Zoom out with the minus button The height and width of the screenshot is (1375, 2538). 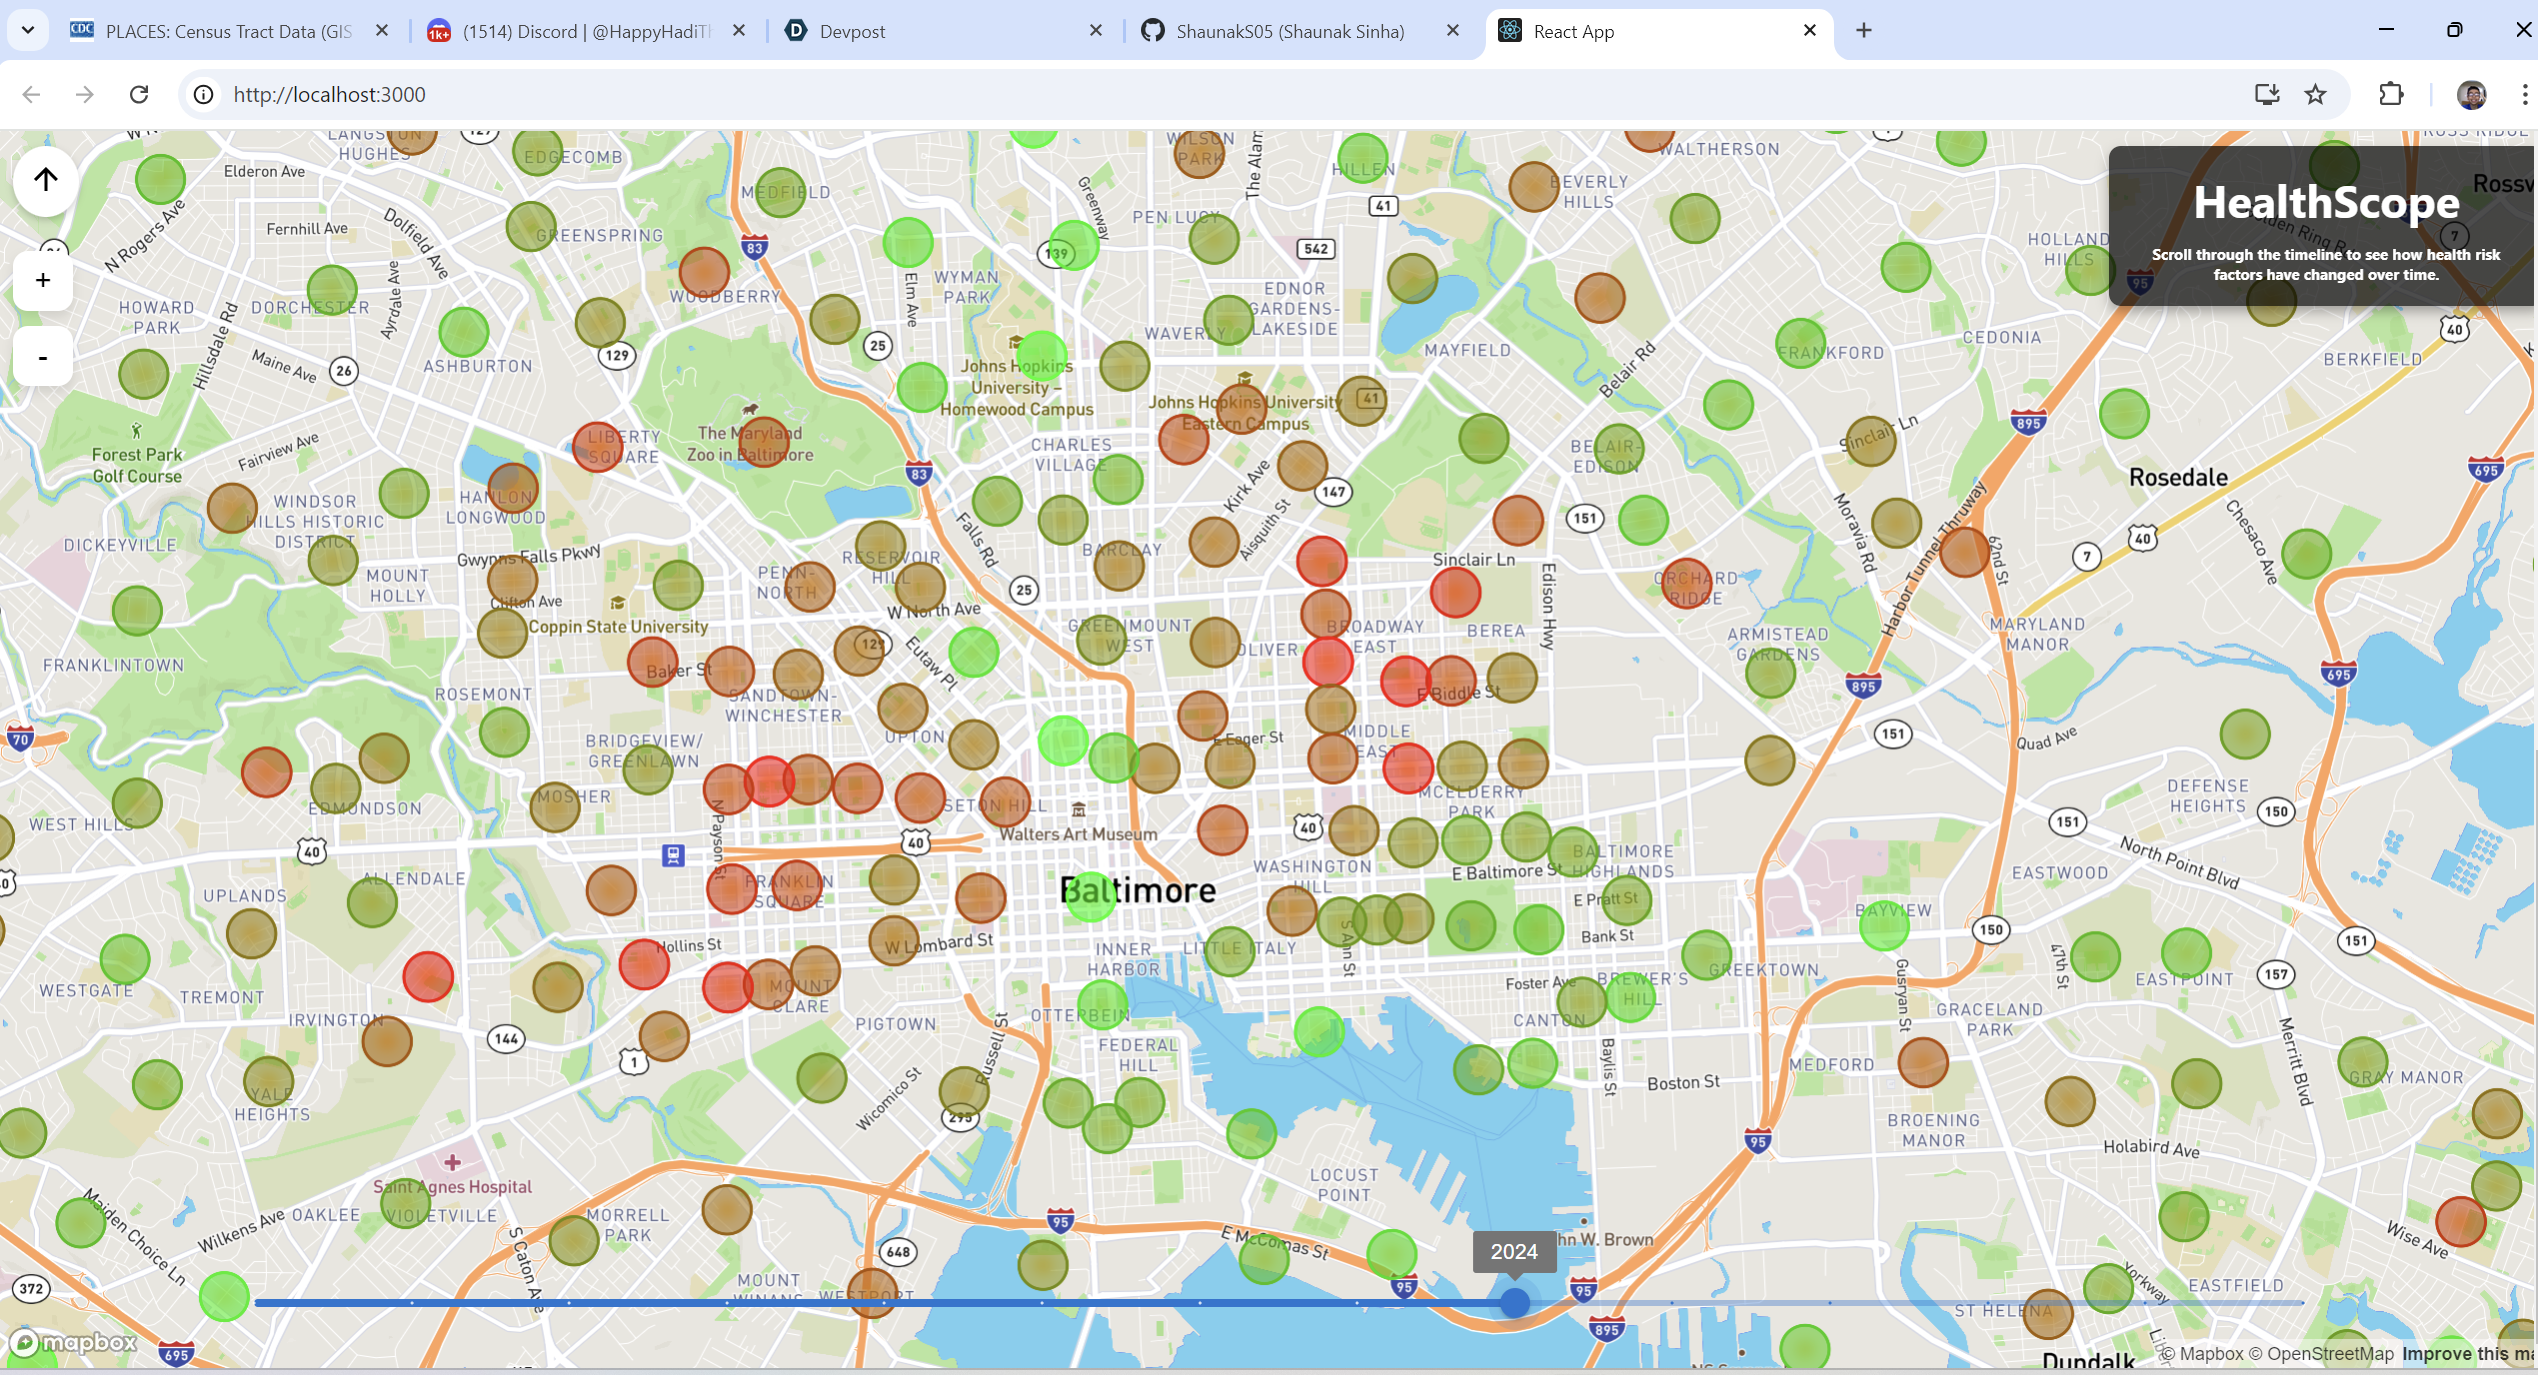coord(43,357)
